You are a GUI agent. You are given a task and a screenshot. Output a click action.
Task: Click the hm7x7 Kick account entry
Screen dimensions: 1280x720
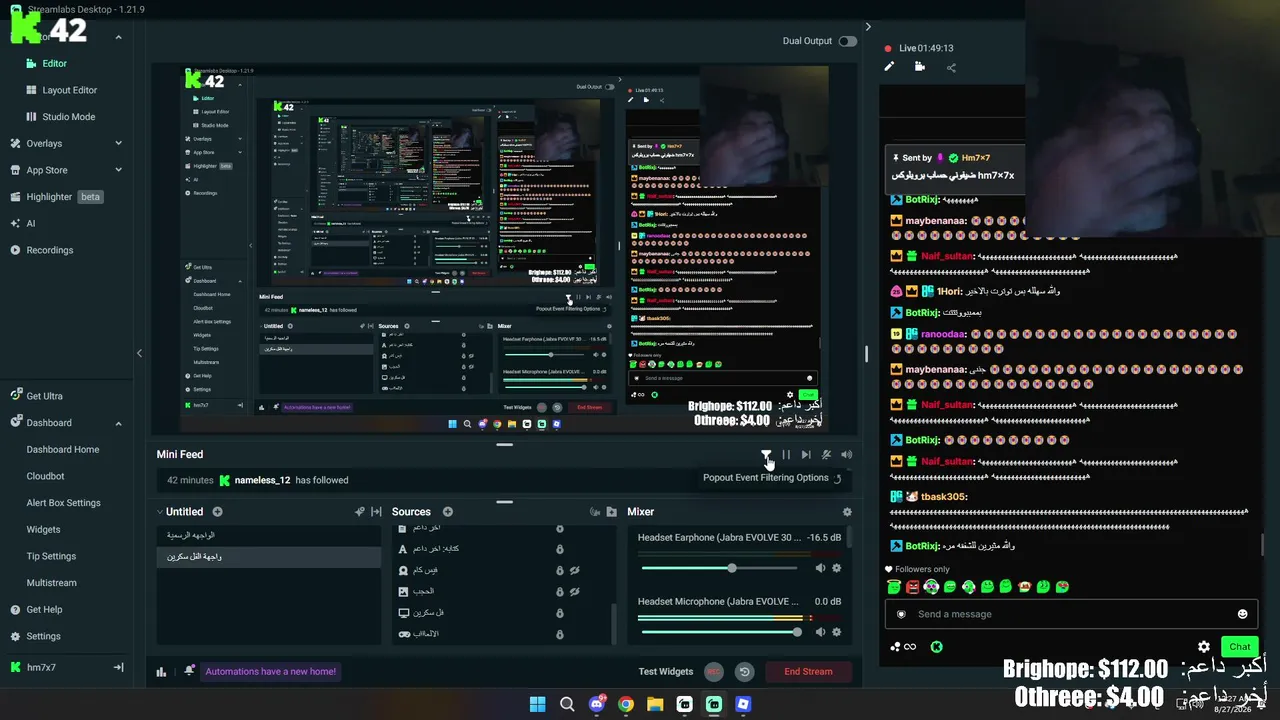point(40,667)
